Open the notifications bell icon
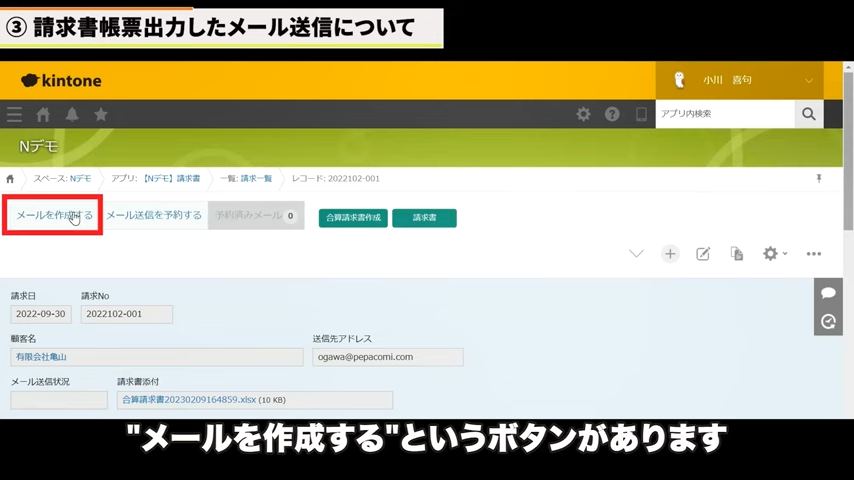This screenshot has width=854, height=480. coord(72,114)
